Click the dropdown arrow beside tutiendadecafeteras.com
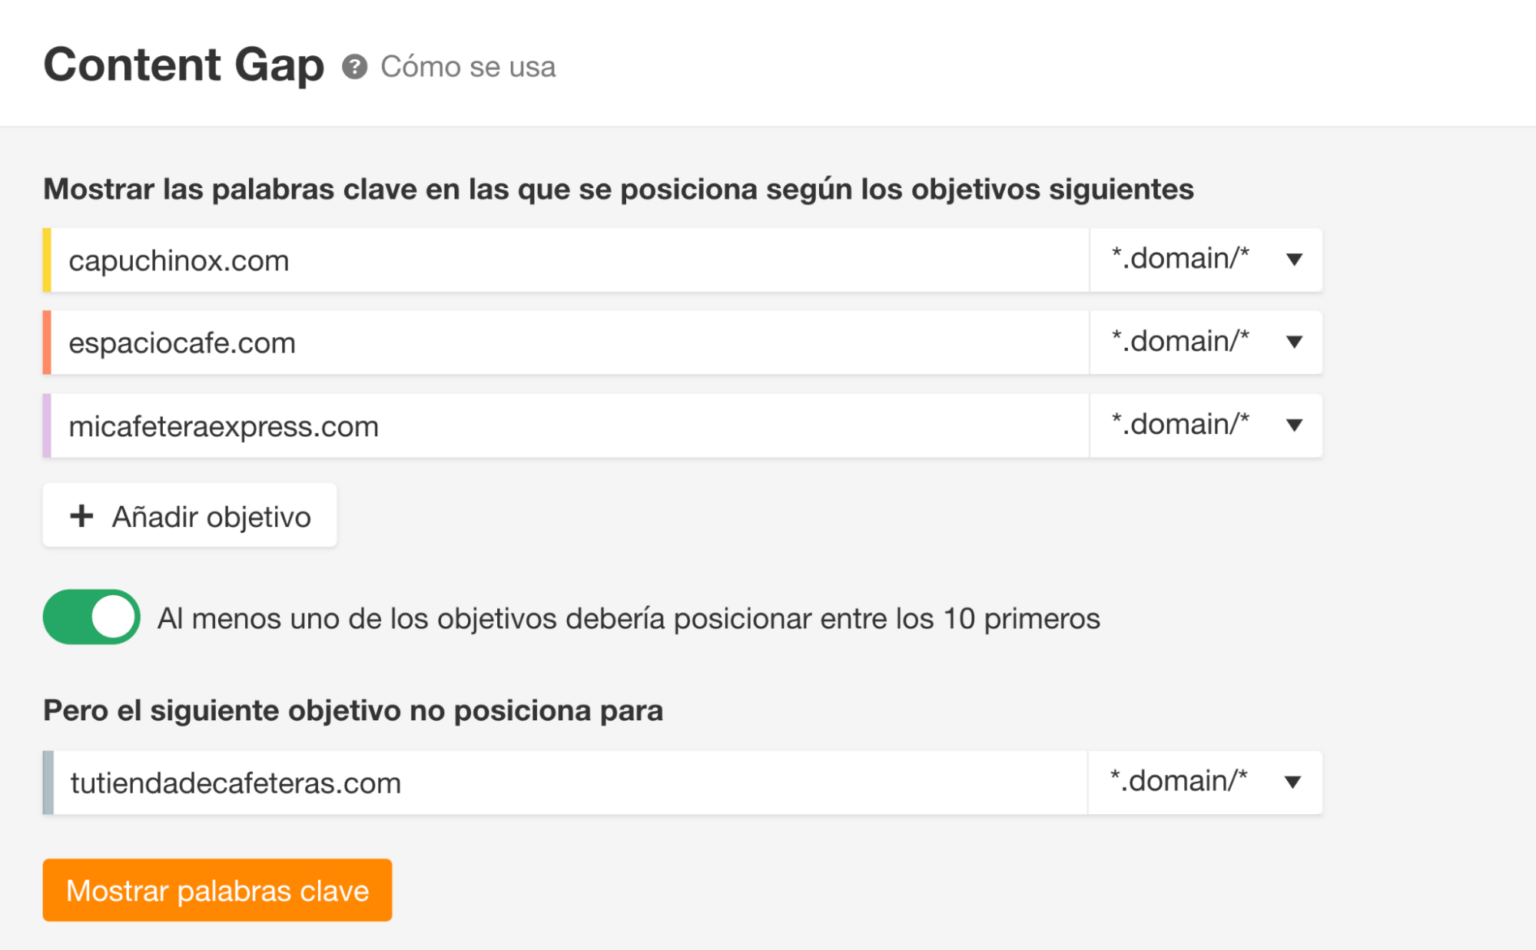This screenshot has height=950, width=1536. point(1294,782)
